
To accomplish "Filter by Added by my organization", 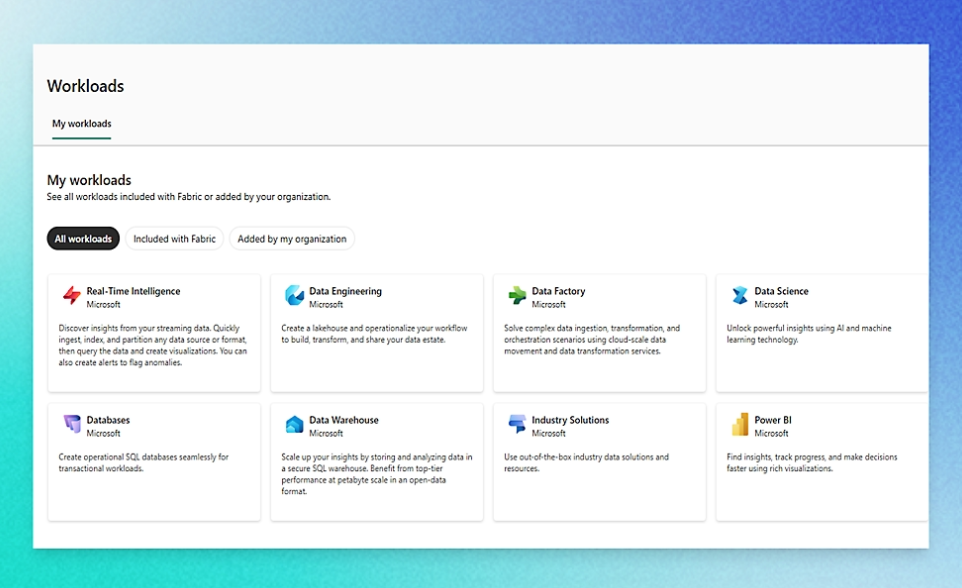I will click(292, 239).
